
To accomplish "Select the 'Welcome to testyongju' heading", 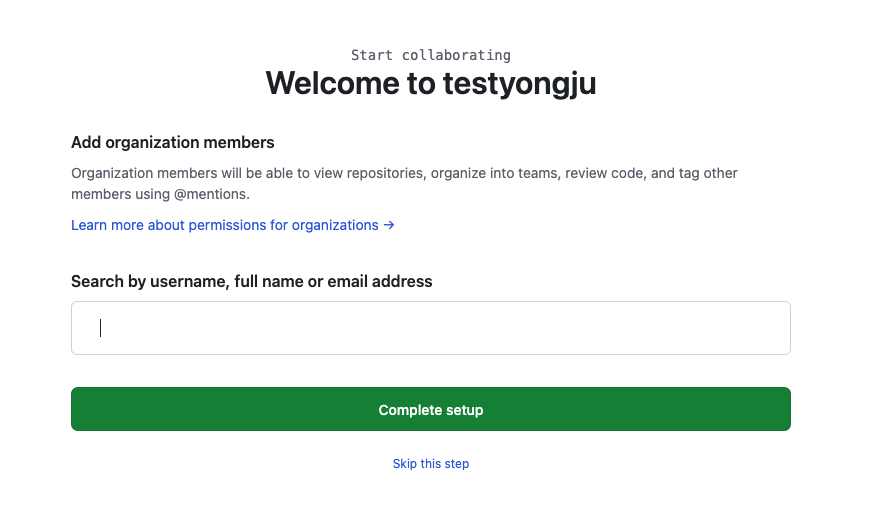I will (x=430, y=83).
